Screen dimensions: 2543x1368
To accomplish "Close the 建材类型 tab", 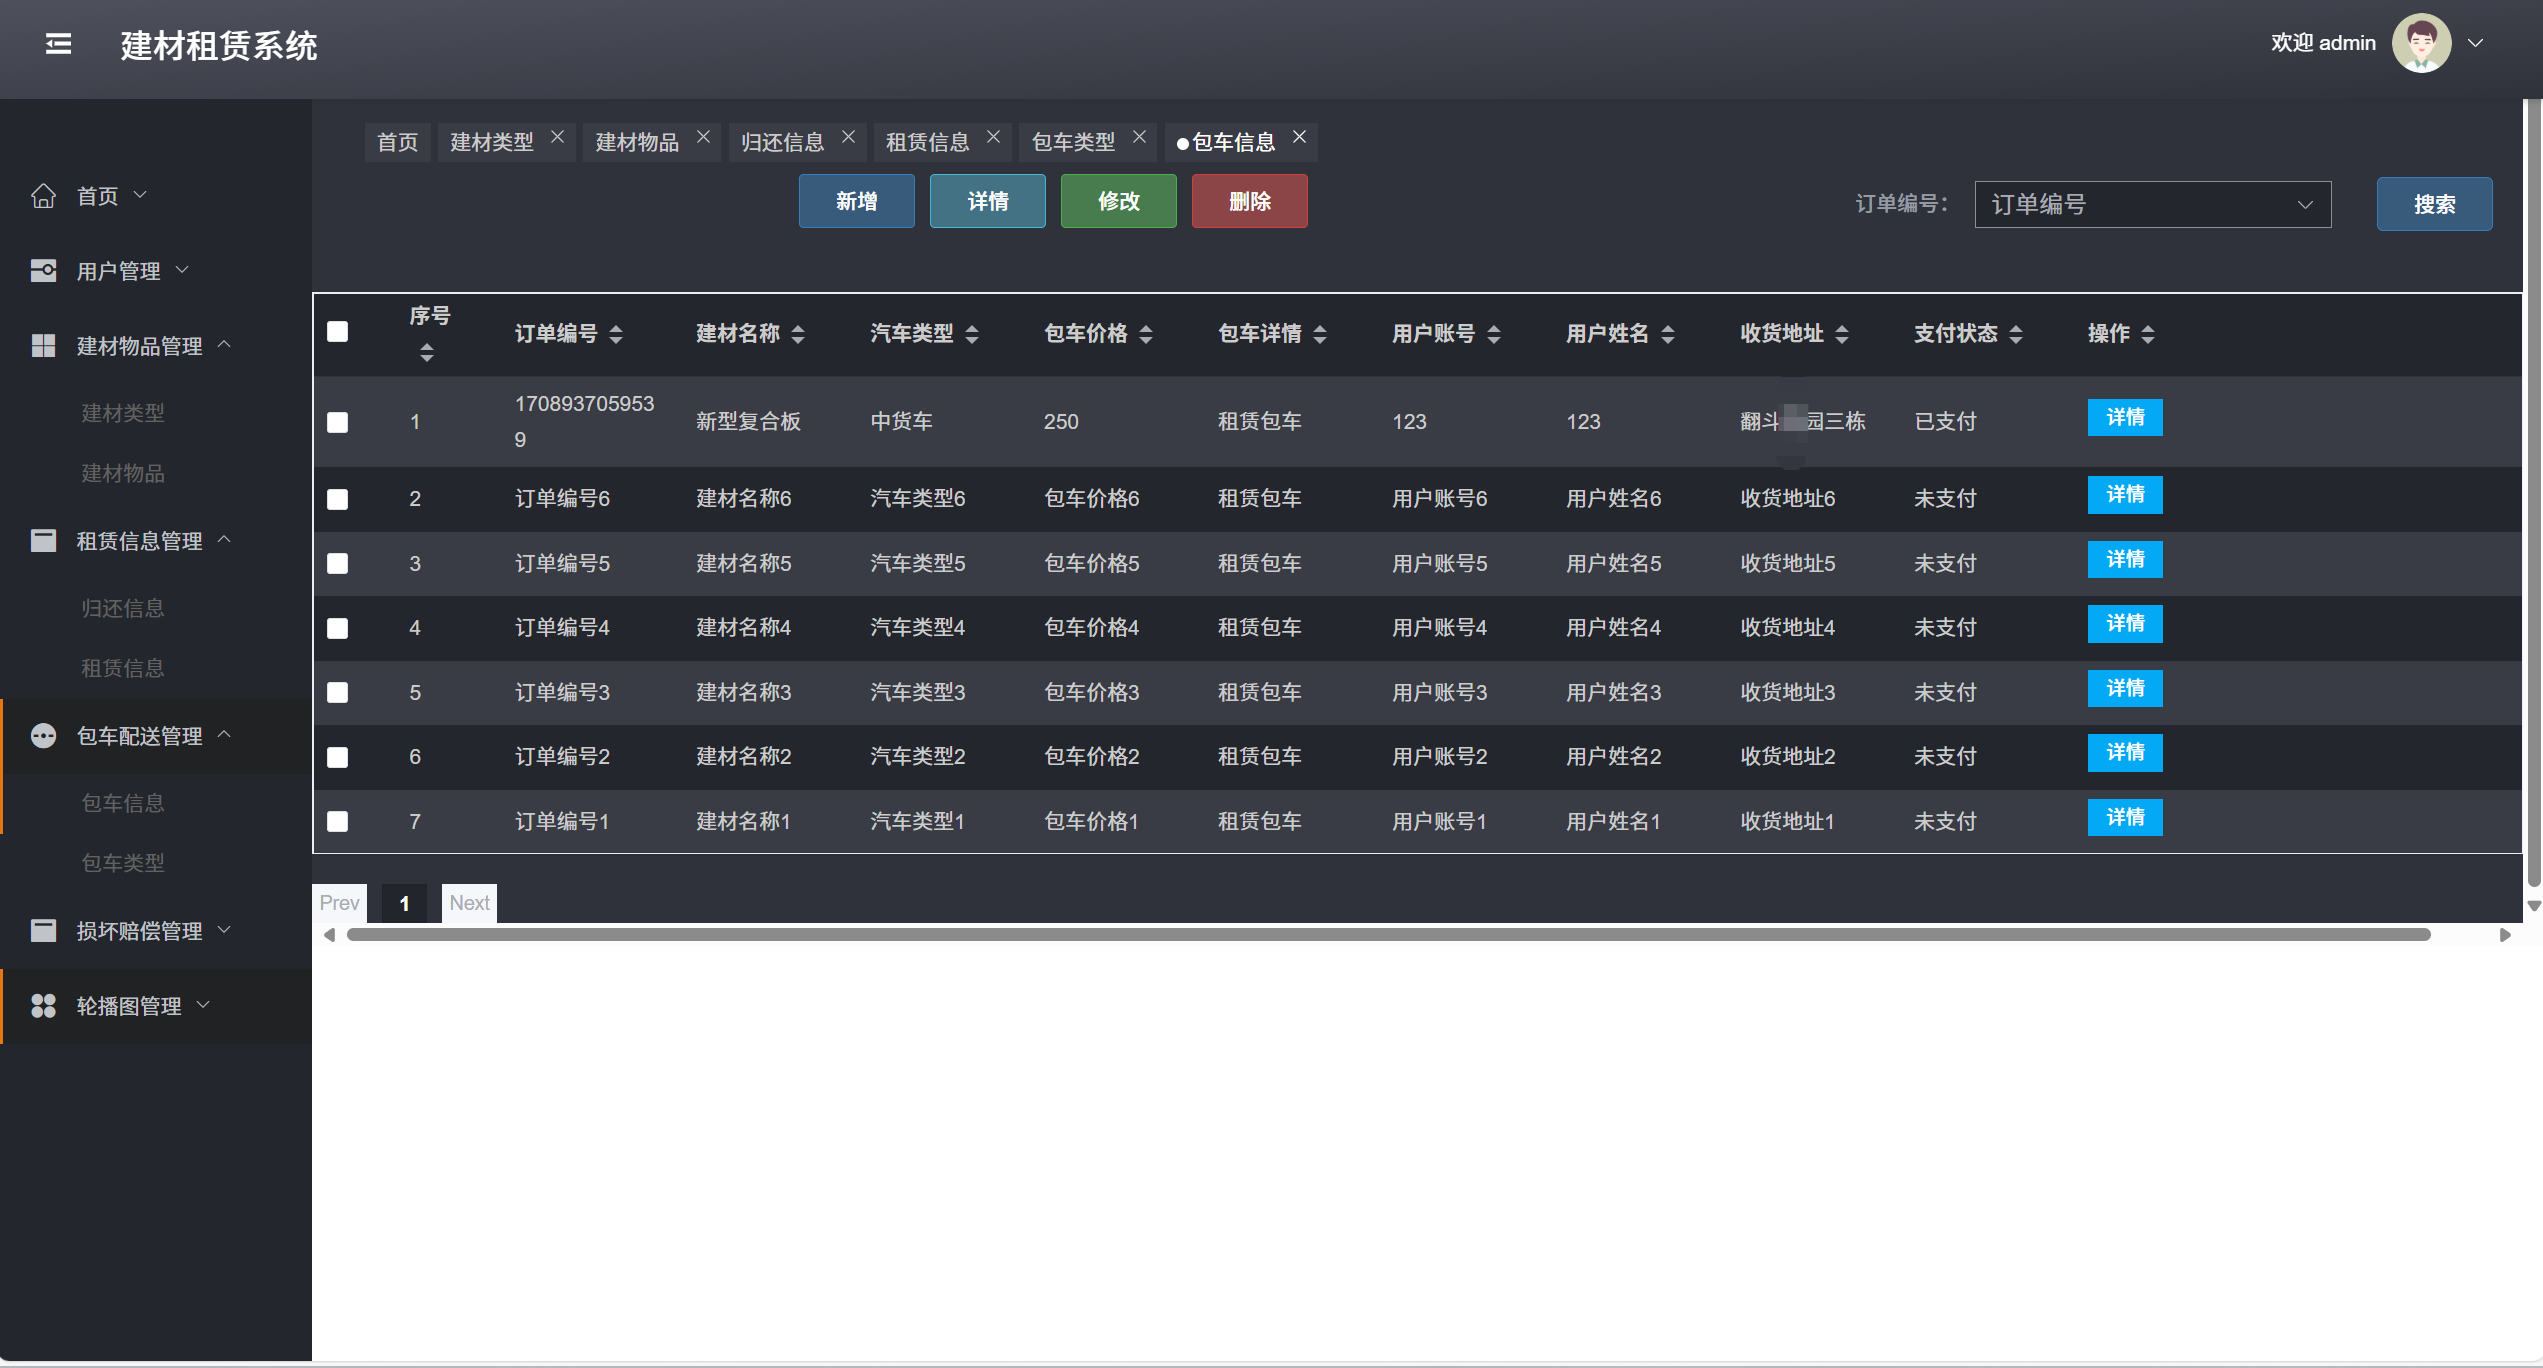I will [558, 137].
